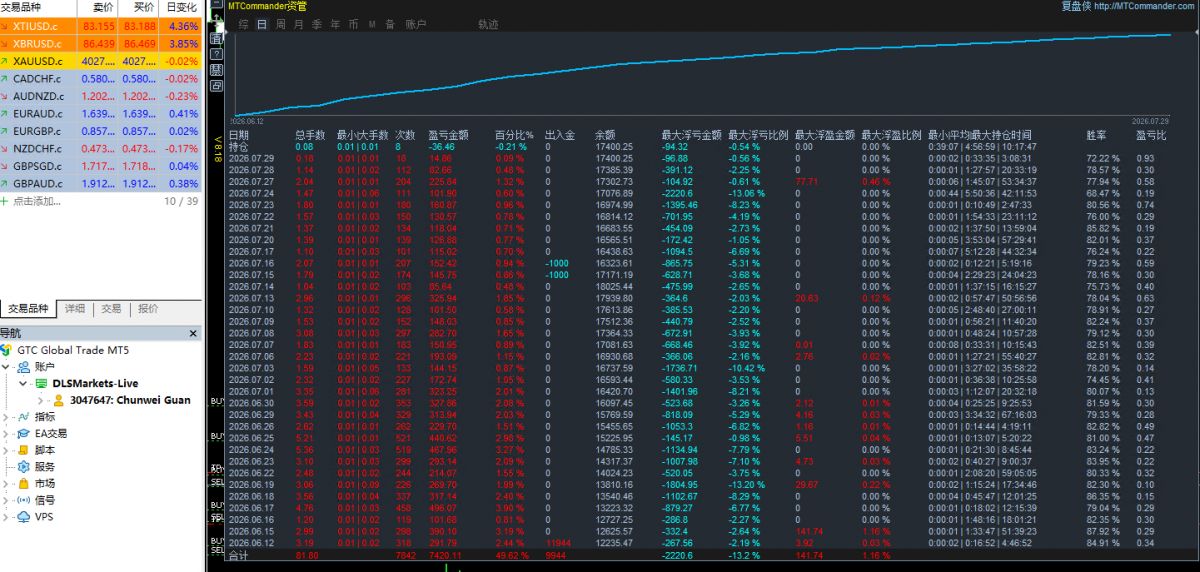Click the four-arrow move panel icon
The image size is (1200, 572).
pyautogui.click(x=216, y=20)
